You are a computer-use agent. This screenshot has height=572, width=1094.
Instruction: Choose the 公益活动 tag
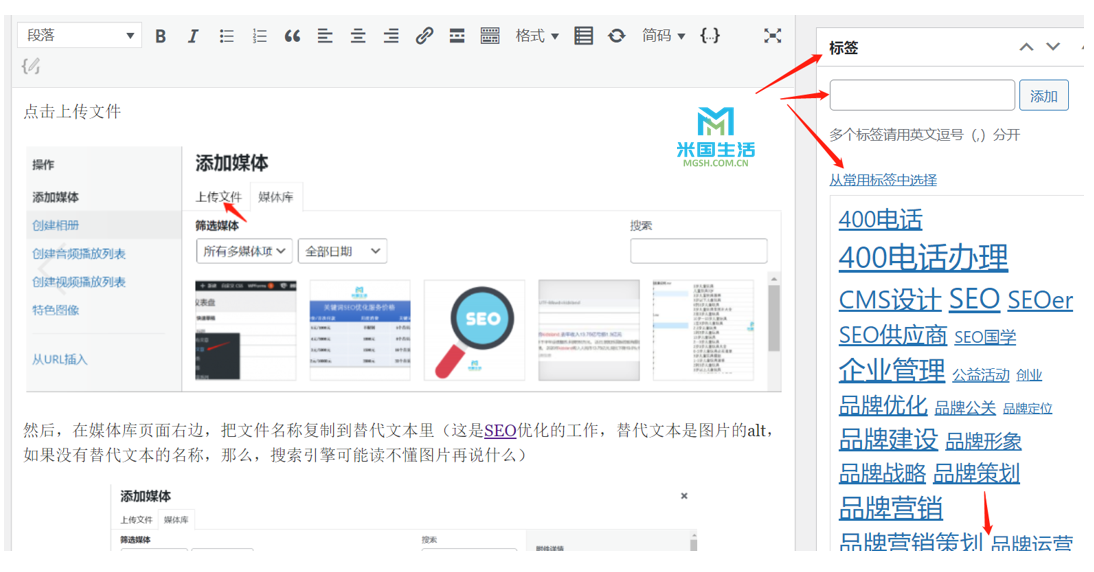[981, 375]
